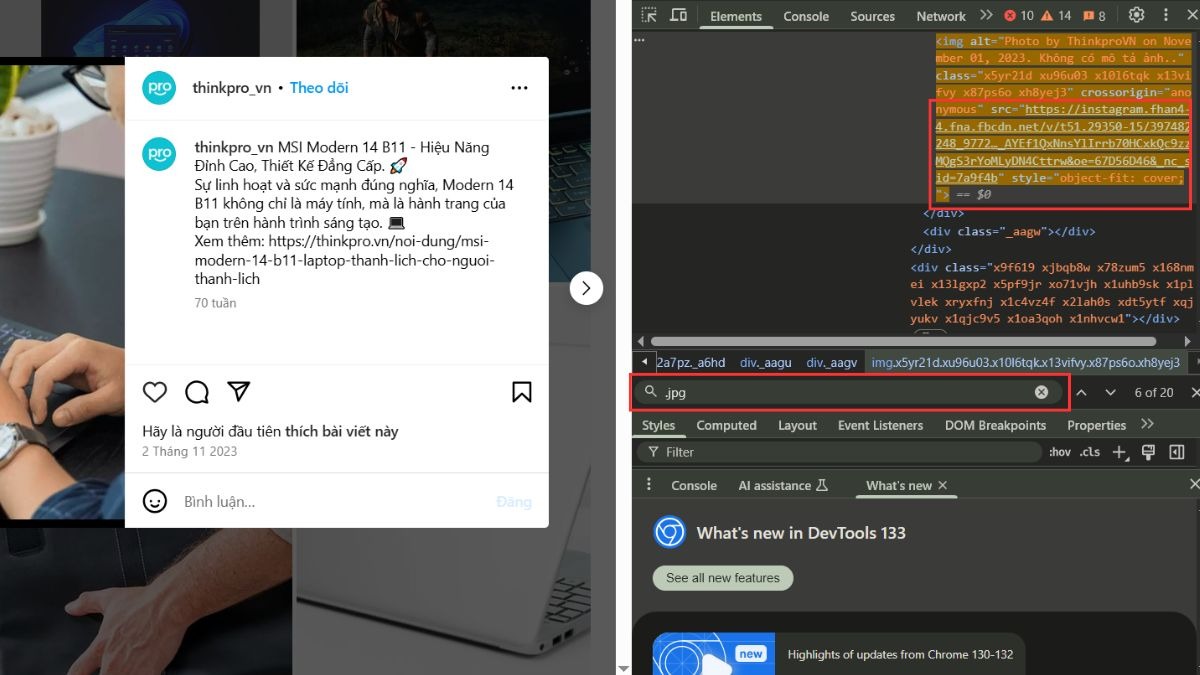
Task: Open the 8 issues indicator
Action: point(1093,16)
